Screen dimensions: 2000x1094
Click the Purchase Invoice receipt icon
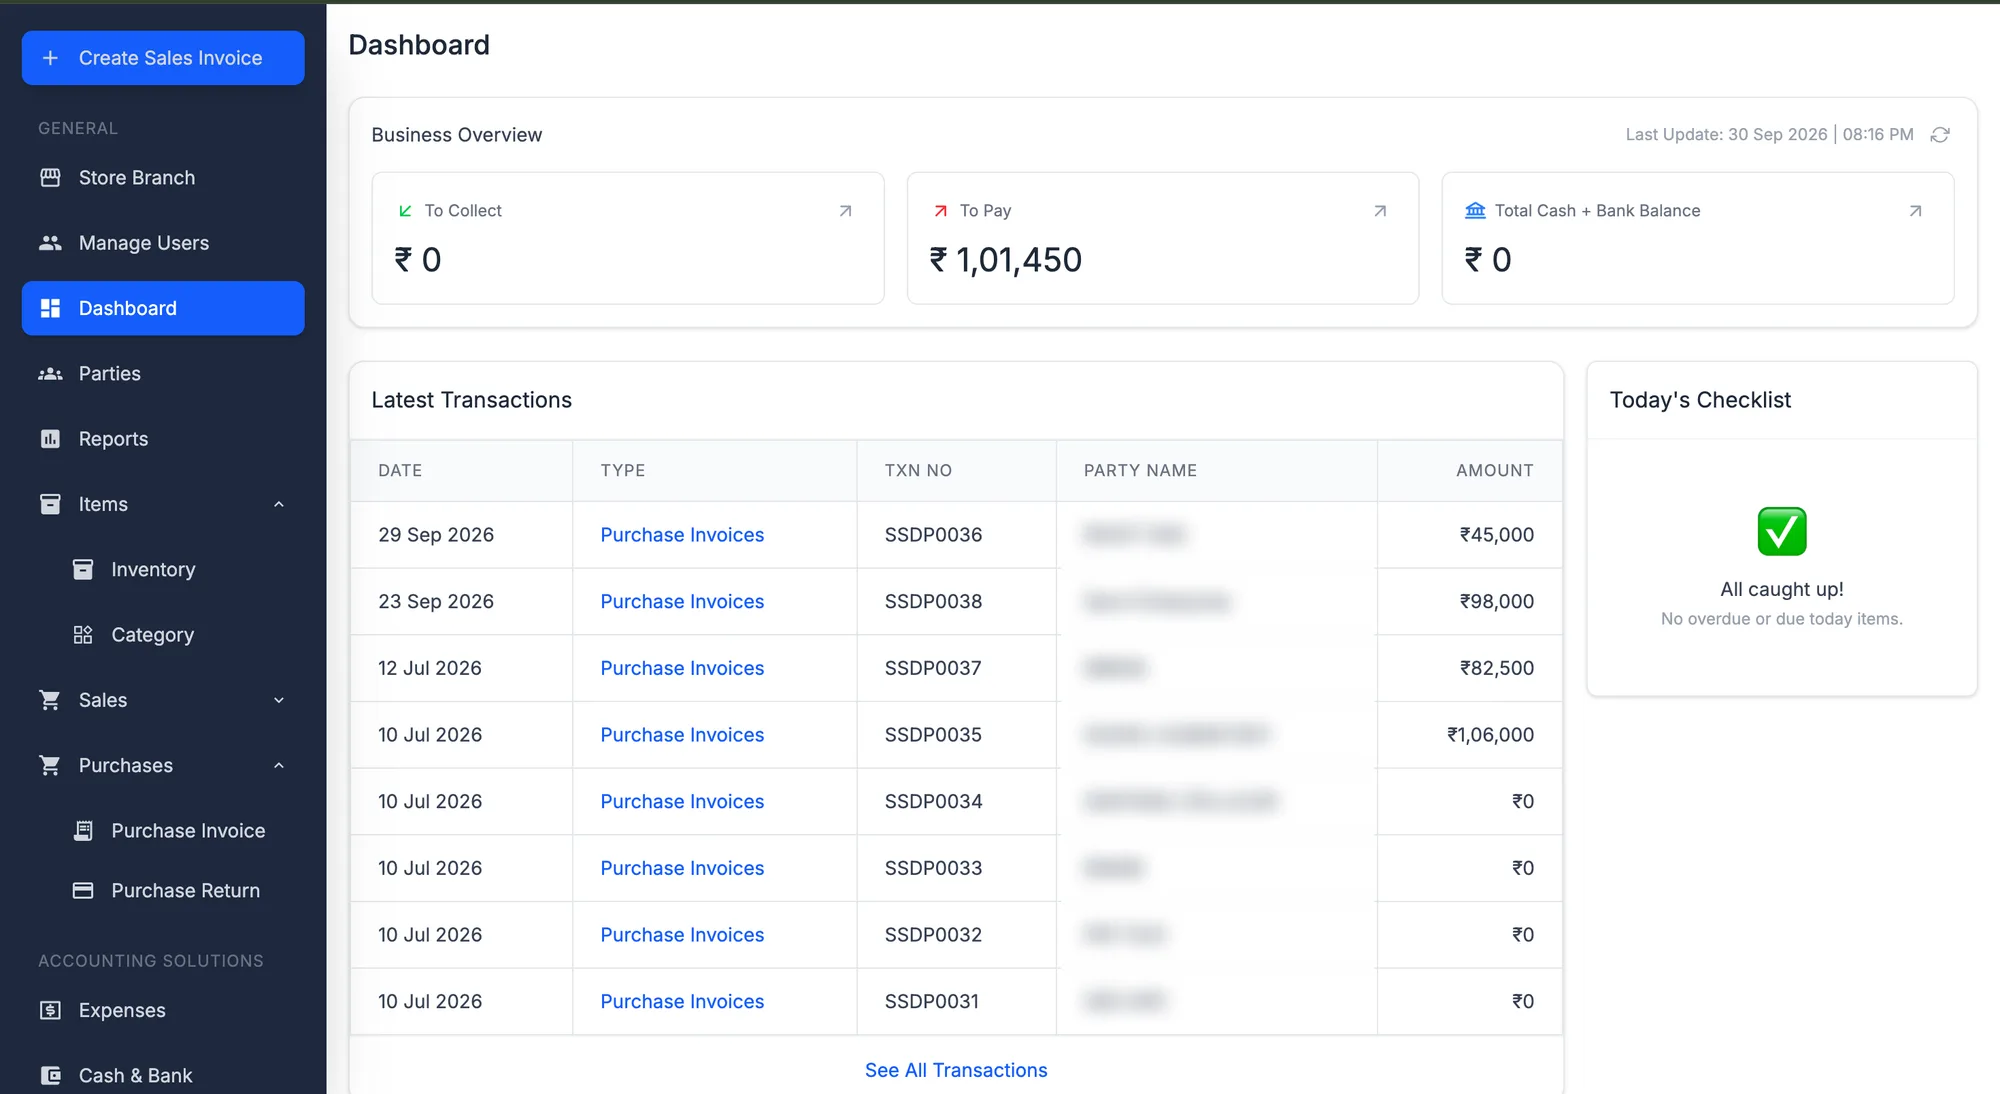point(83,830)
